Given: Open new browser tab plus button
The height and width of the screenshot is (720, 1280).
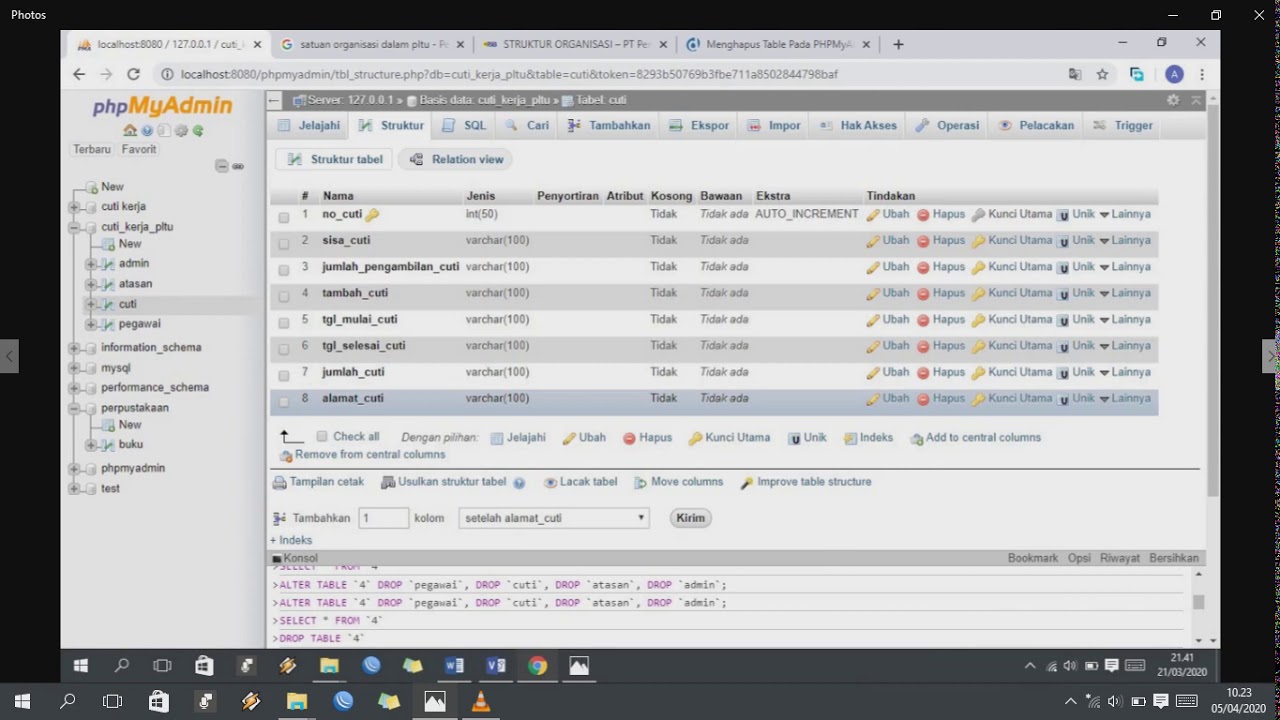Looking at the screenshot, I should tap(898, 44).
